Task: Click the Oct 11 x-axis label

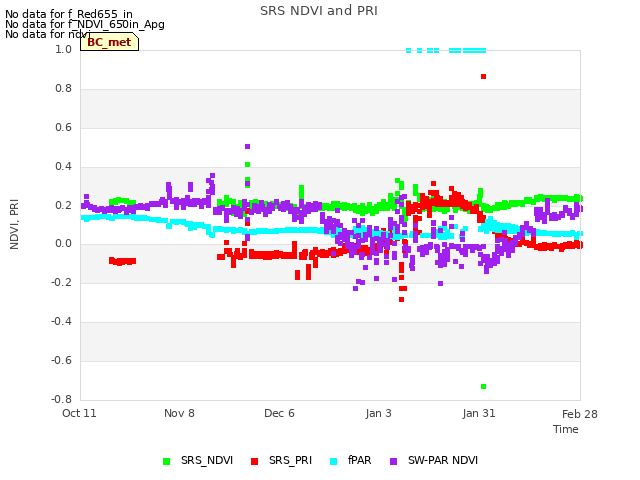Action: pyautogui.click(x=79, y=413)
